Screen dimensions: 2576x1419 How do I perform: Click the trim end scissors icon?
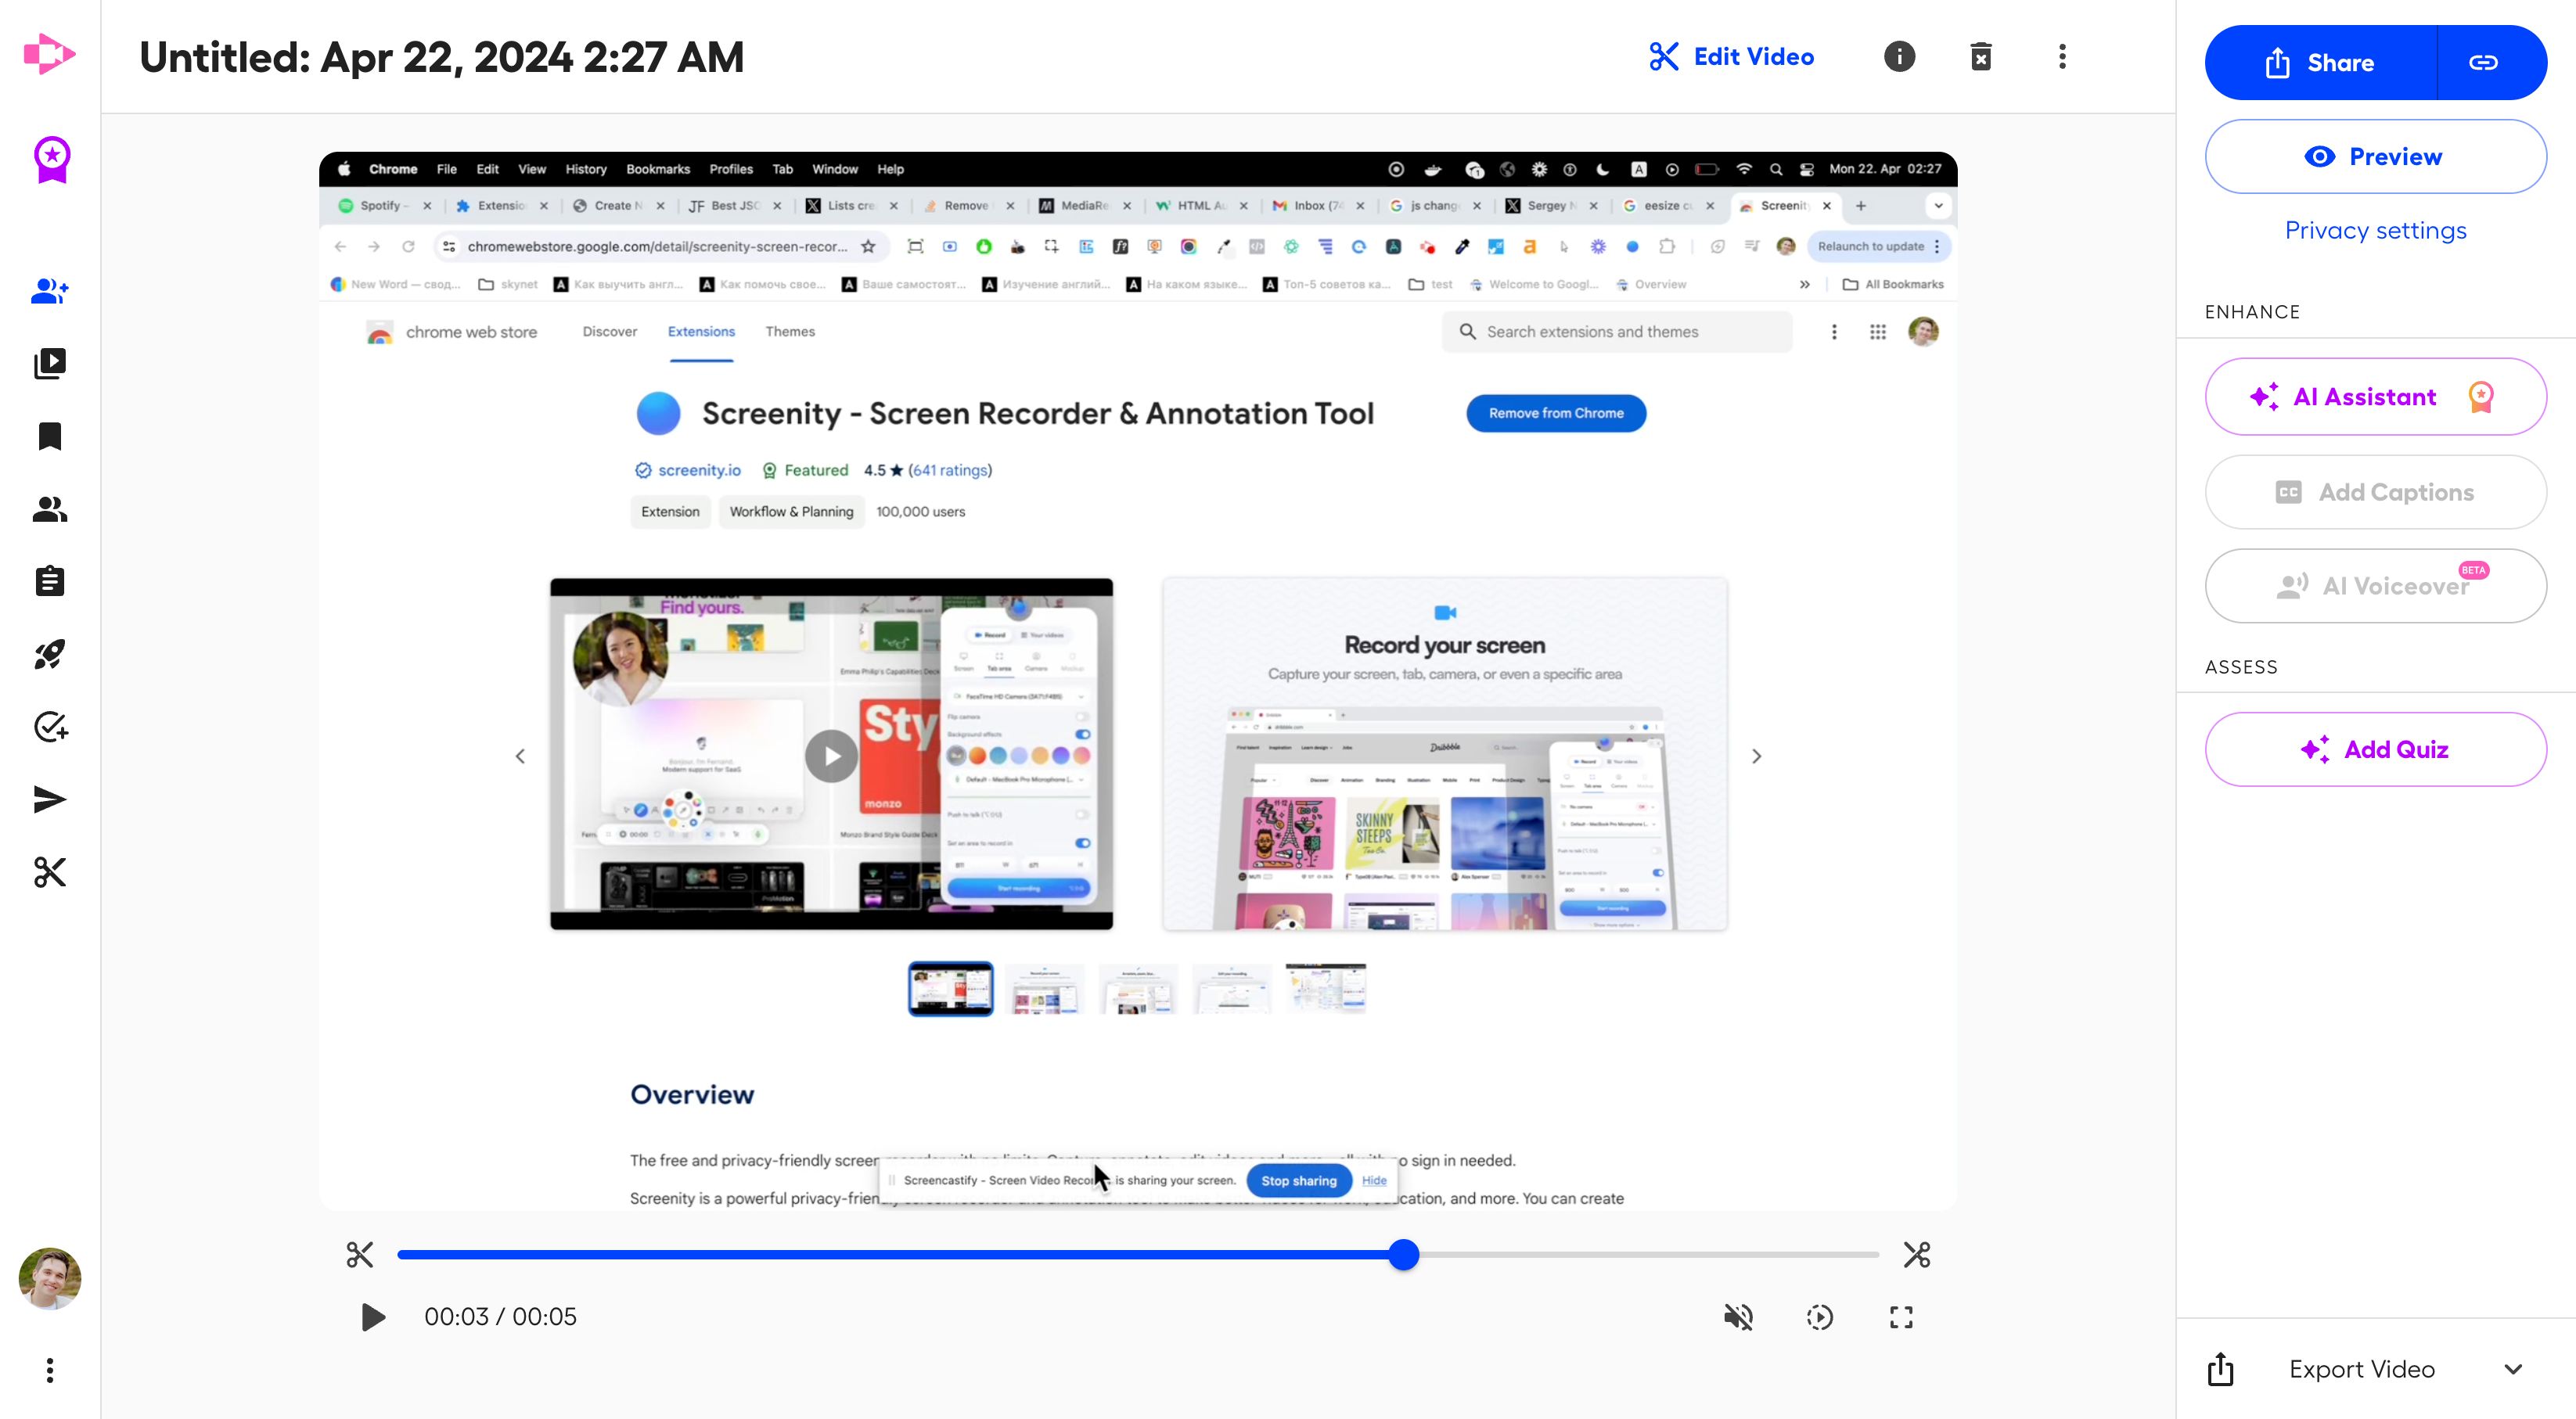(1916, 1254)
